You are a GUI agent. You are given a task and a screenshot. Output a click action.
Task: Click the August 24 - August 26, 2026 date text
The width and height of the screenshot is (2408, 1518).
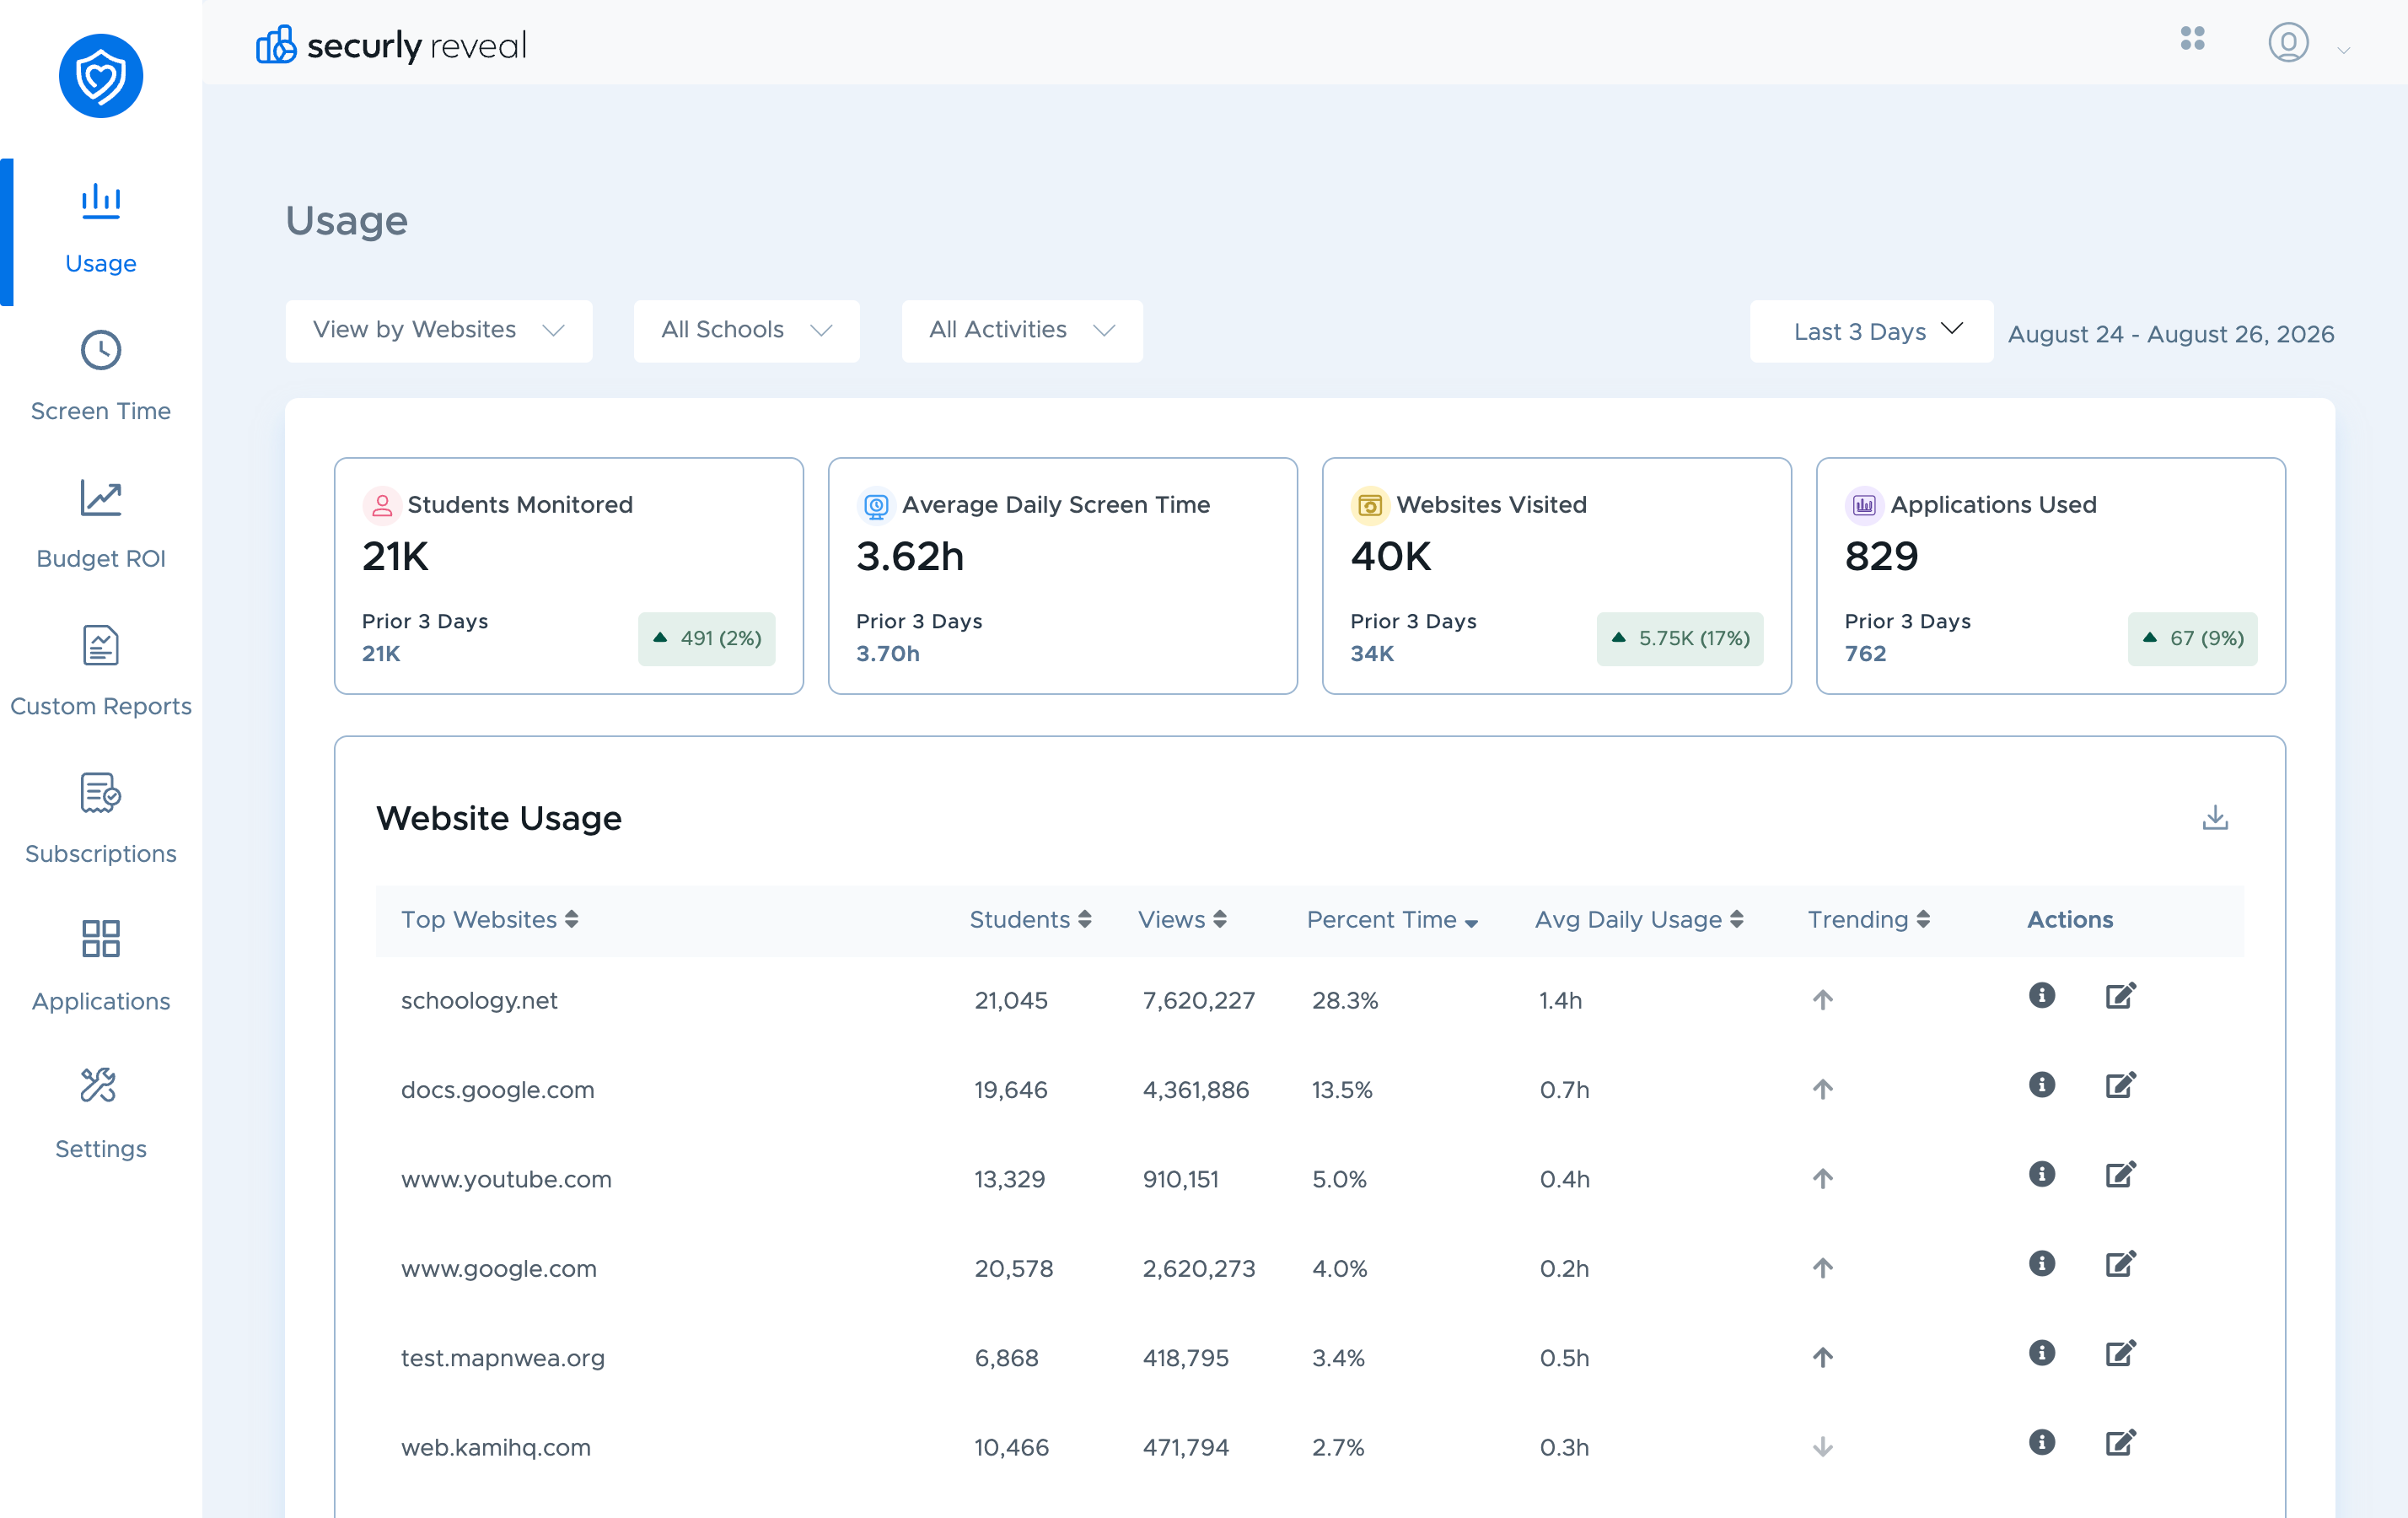(x=2171, y=334)
